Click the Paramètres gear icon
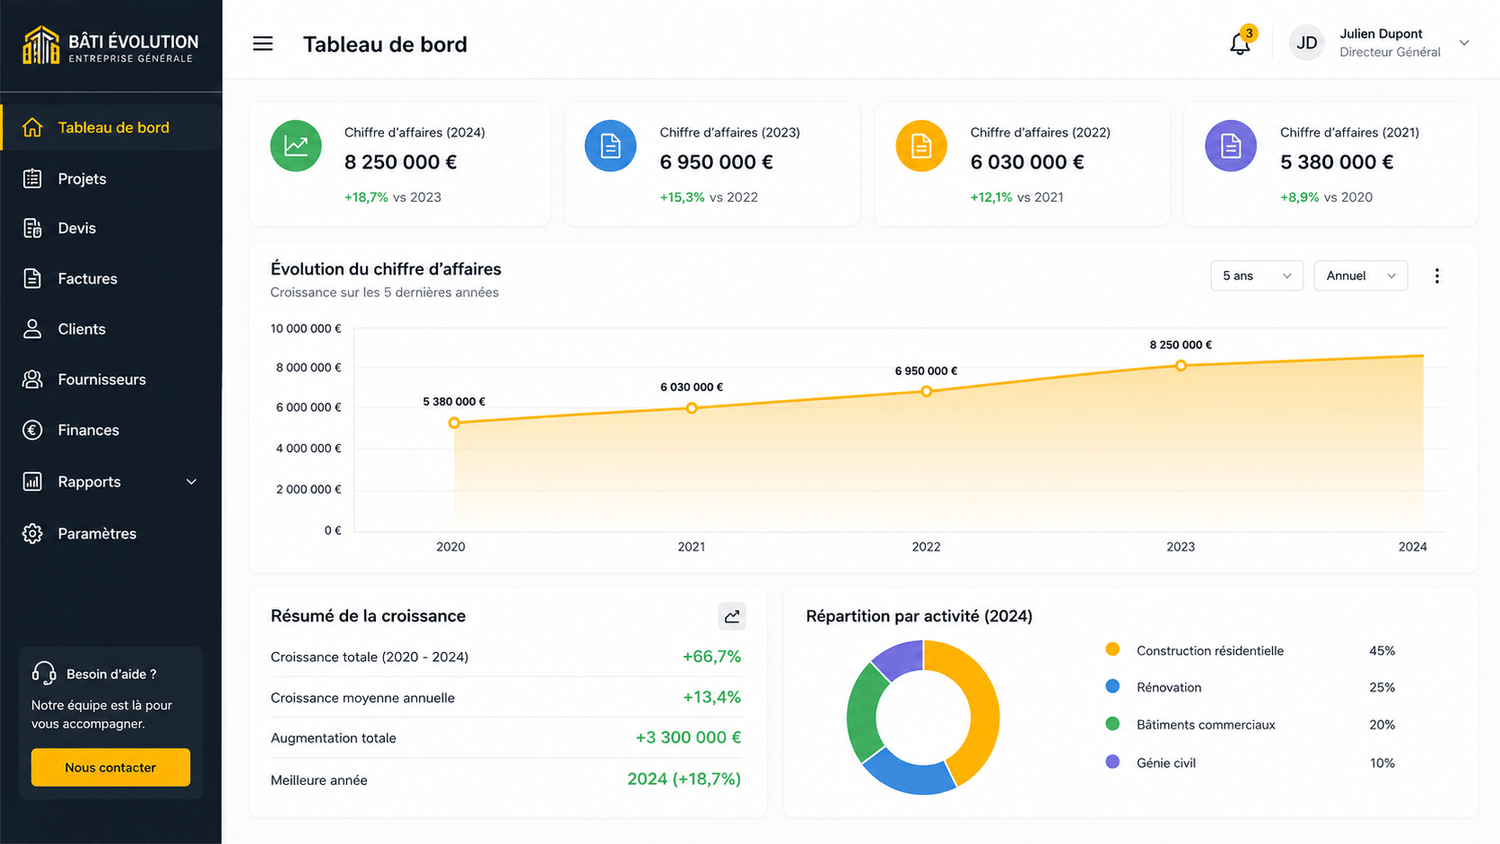 (x=33, y=533)
